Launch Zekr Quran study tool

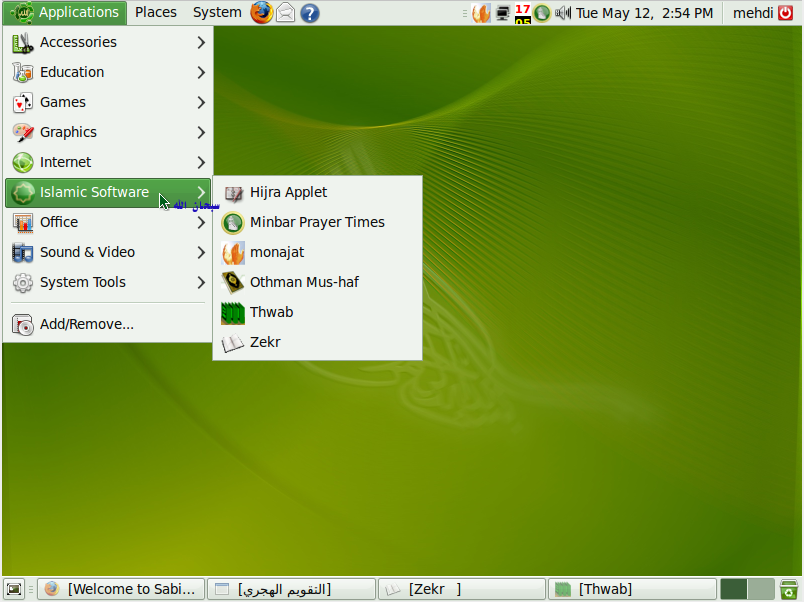(264, 342)
